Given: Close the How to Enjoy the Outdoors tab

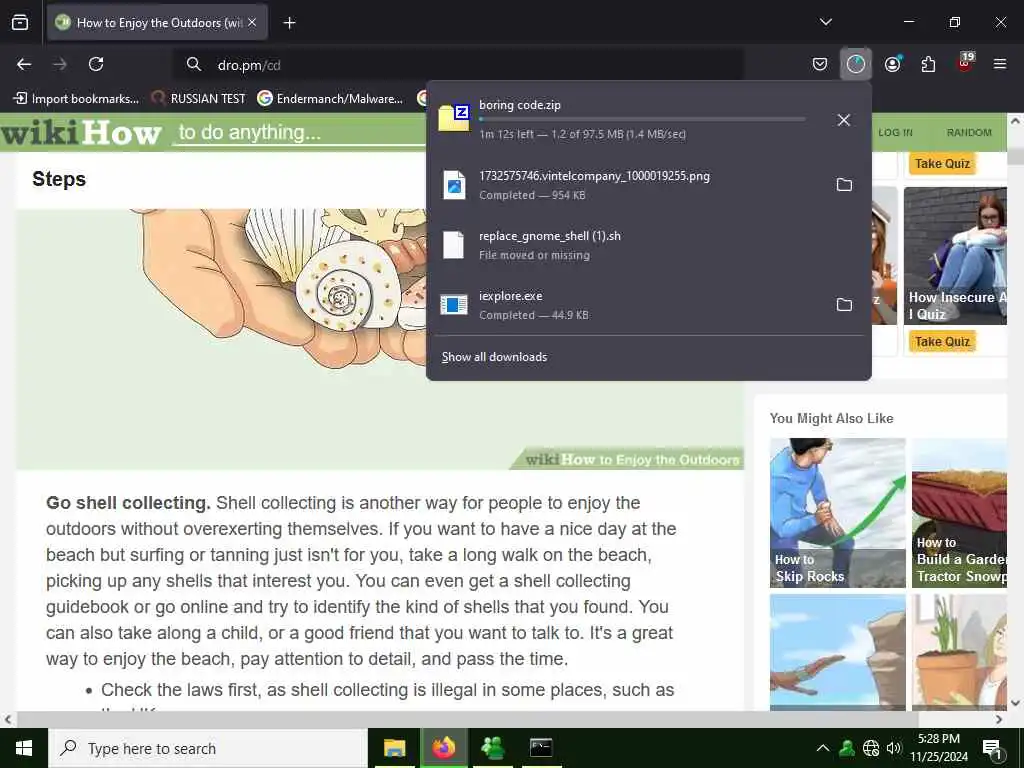Looking at the screenshot, I should (x=252, y=23).
